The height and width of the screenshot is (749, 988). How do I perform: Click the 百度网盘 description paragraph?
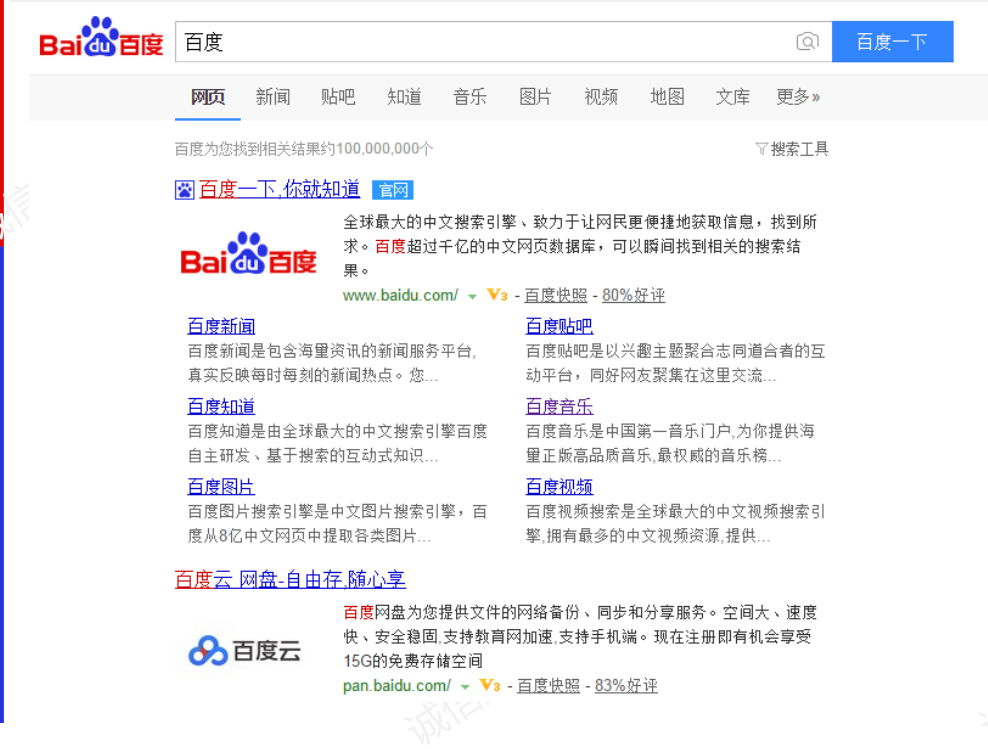(x=580, y=636)
